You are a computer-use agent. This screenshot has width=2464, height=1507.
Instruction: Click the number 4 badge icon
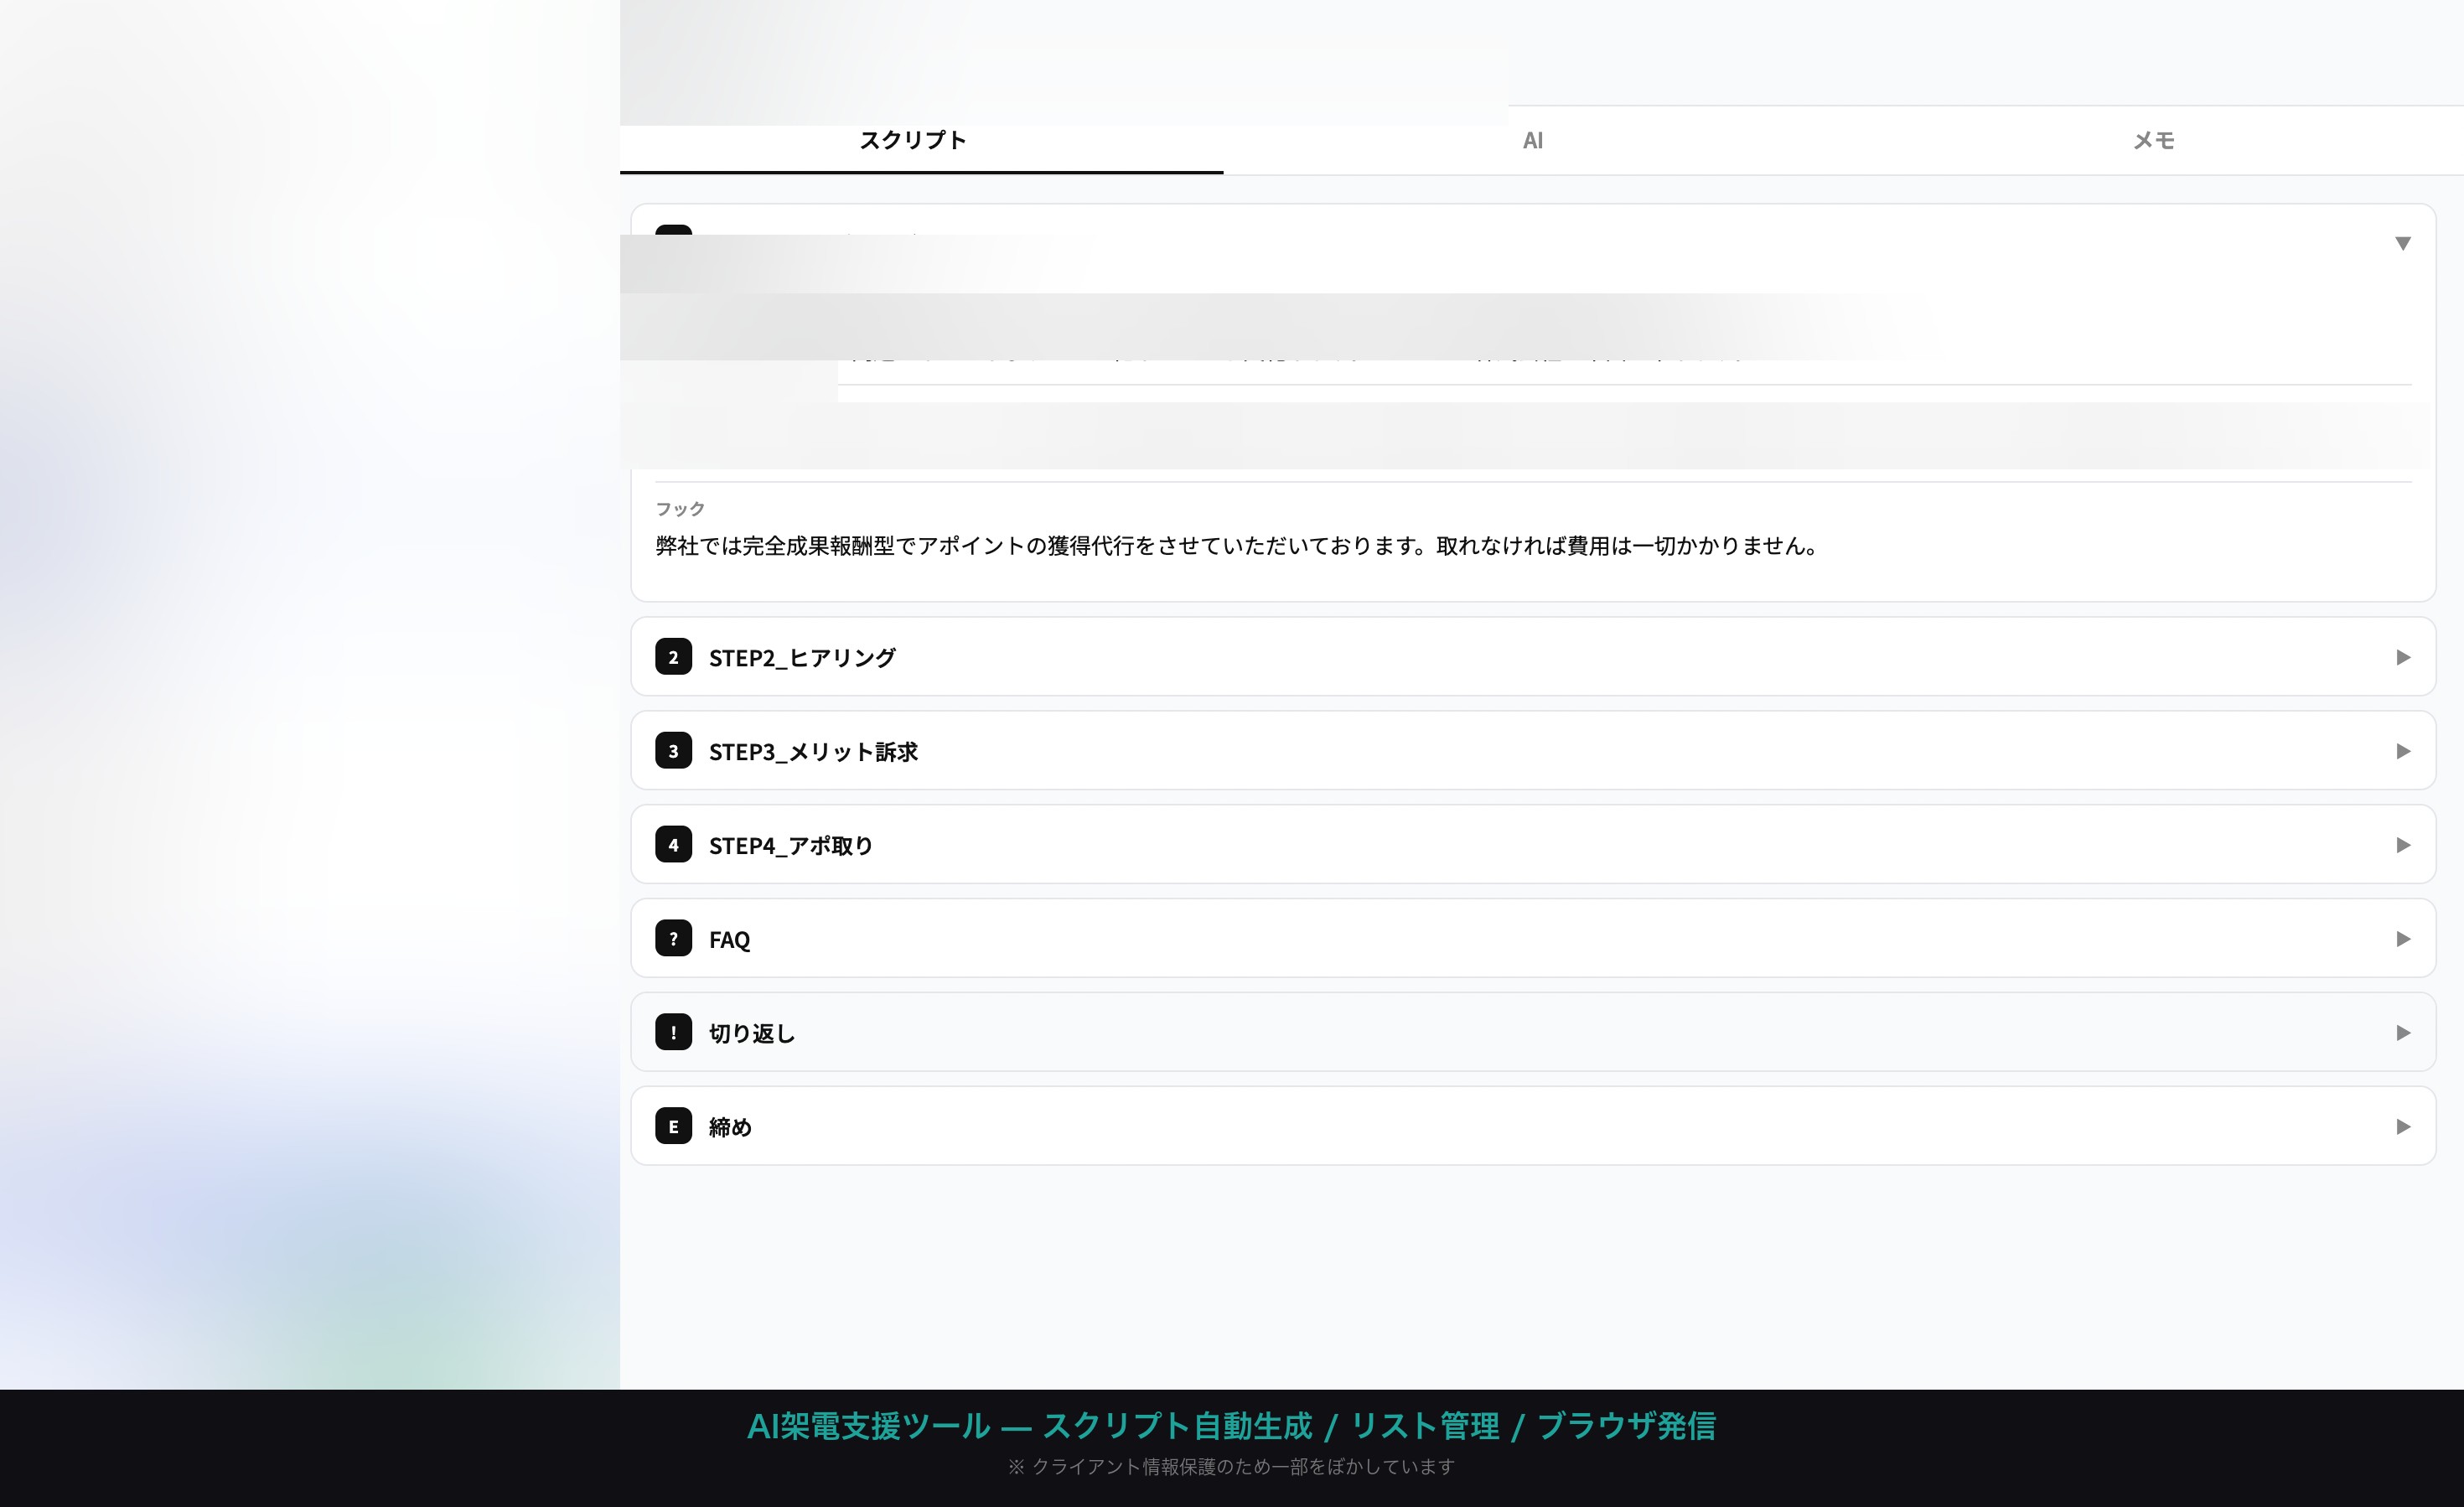673,845
